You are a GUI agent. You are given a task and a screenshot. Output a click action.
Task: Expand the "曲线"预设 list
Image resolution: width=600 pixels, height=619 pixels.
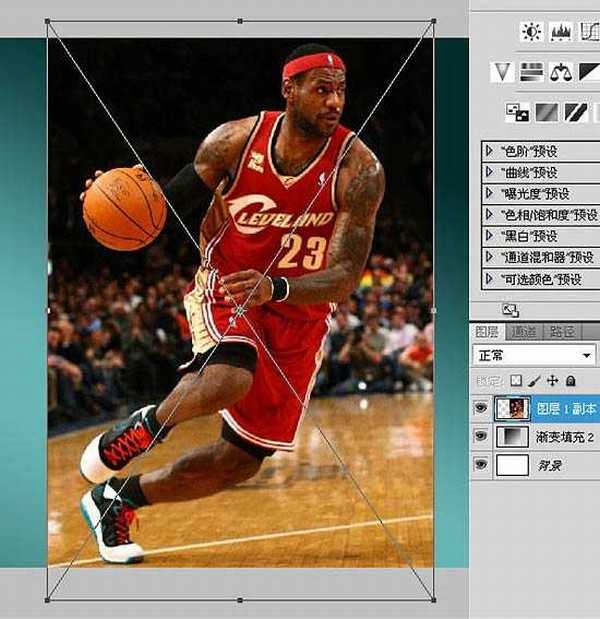point(489,172)
